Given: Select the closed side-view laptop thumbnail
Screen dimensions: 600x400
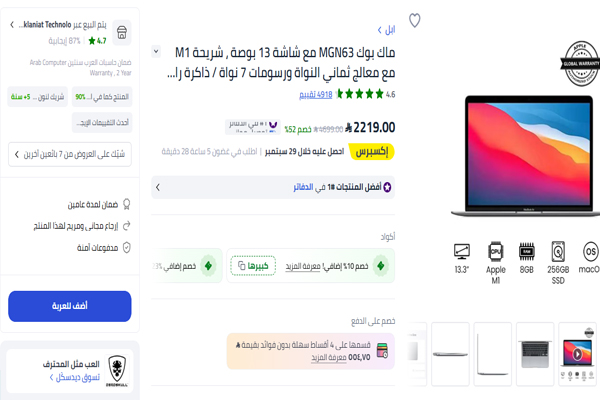Looking at the screenshot, I should click(450, 353).
